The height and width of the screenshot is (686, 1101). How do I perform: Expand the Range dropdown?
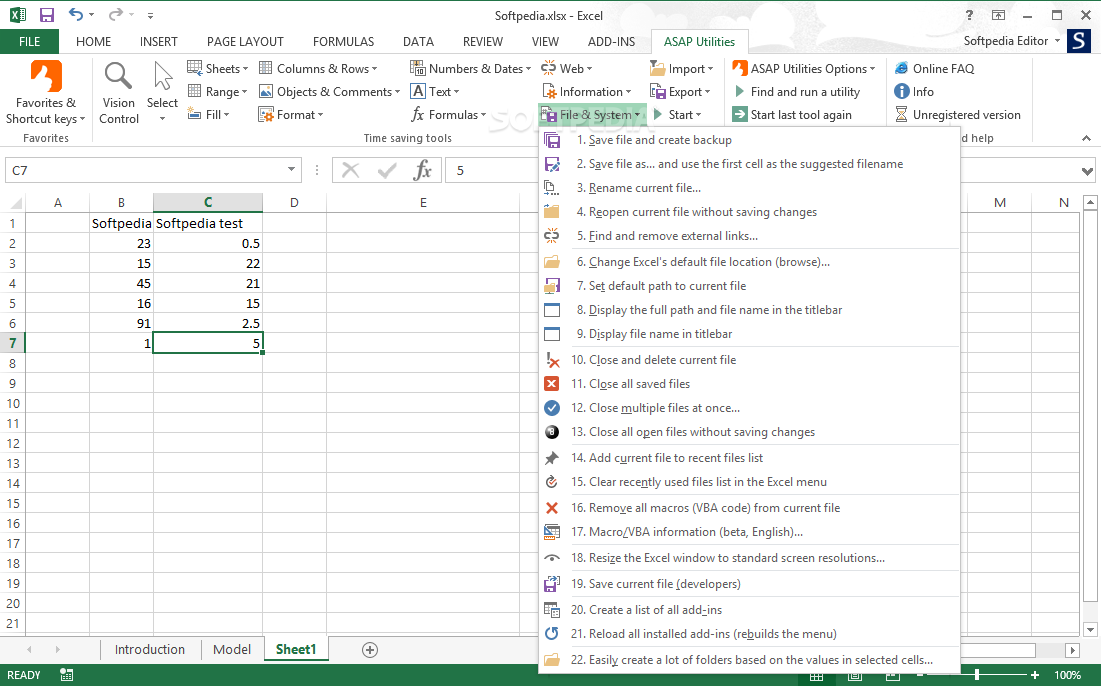(218, 91)
